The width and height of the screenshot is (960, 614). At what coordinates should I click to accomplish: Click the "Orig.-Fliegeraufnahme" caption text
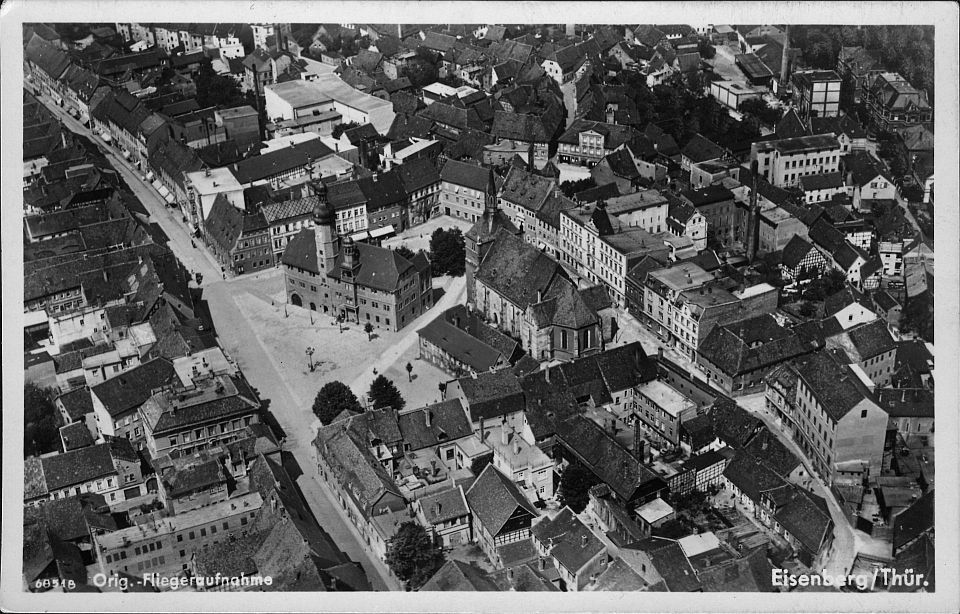tap(182, 580)
